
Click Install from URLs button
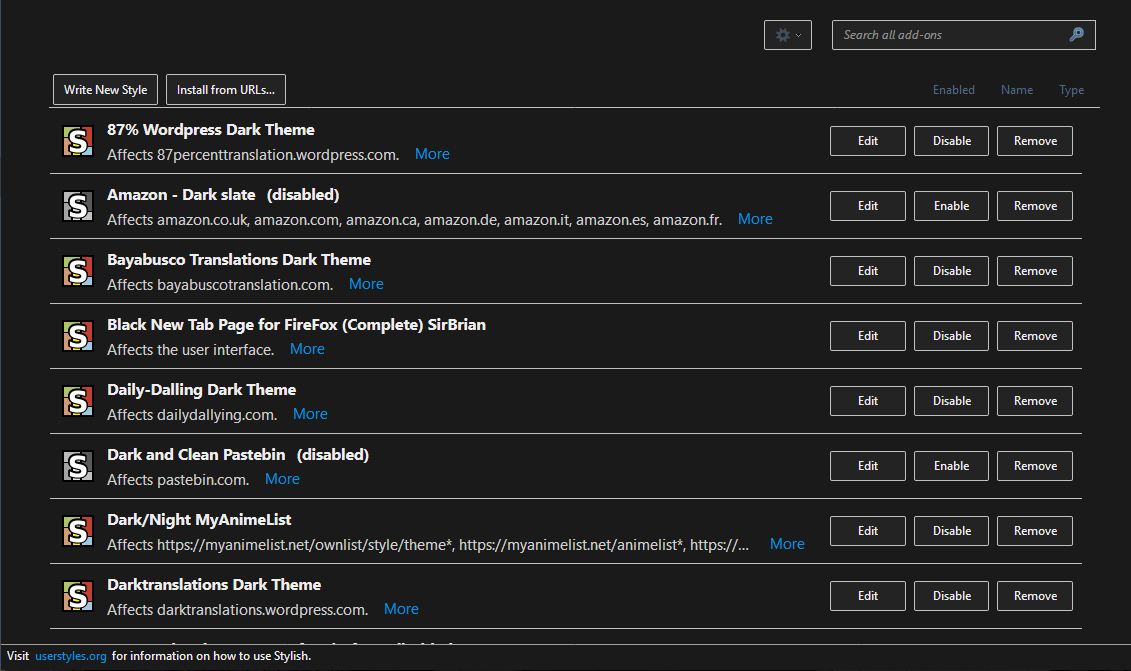(226, 89)
